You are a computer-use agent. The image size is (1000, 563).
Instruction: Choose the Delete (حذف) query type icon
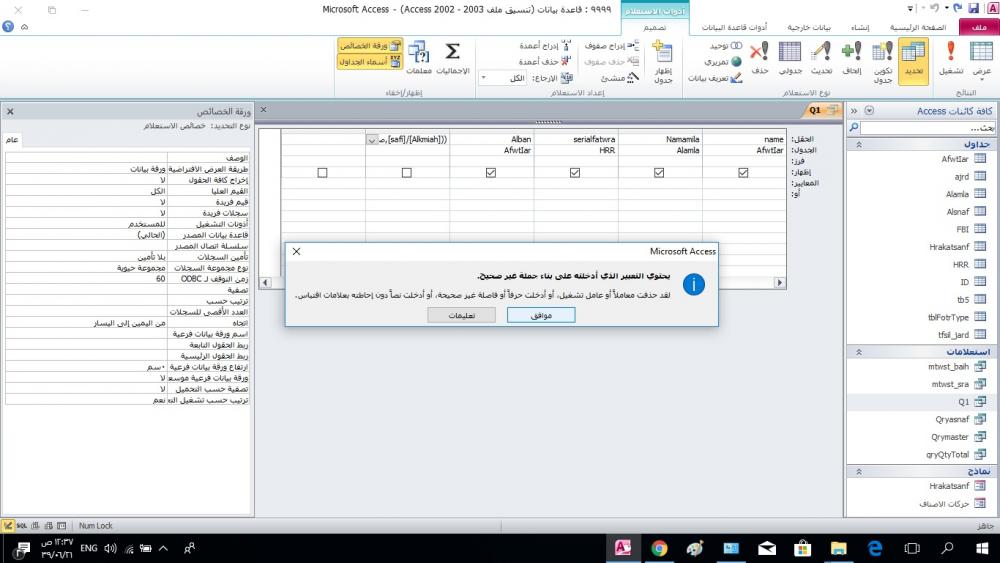(760, 59)
